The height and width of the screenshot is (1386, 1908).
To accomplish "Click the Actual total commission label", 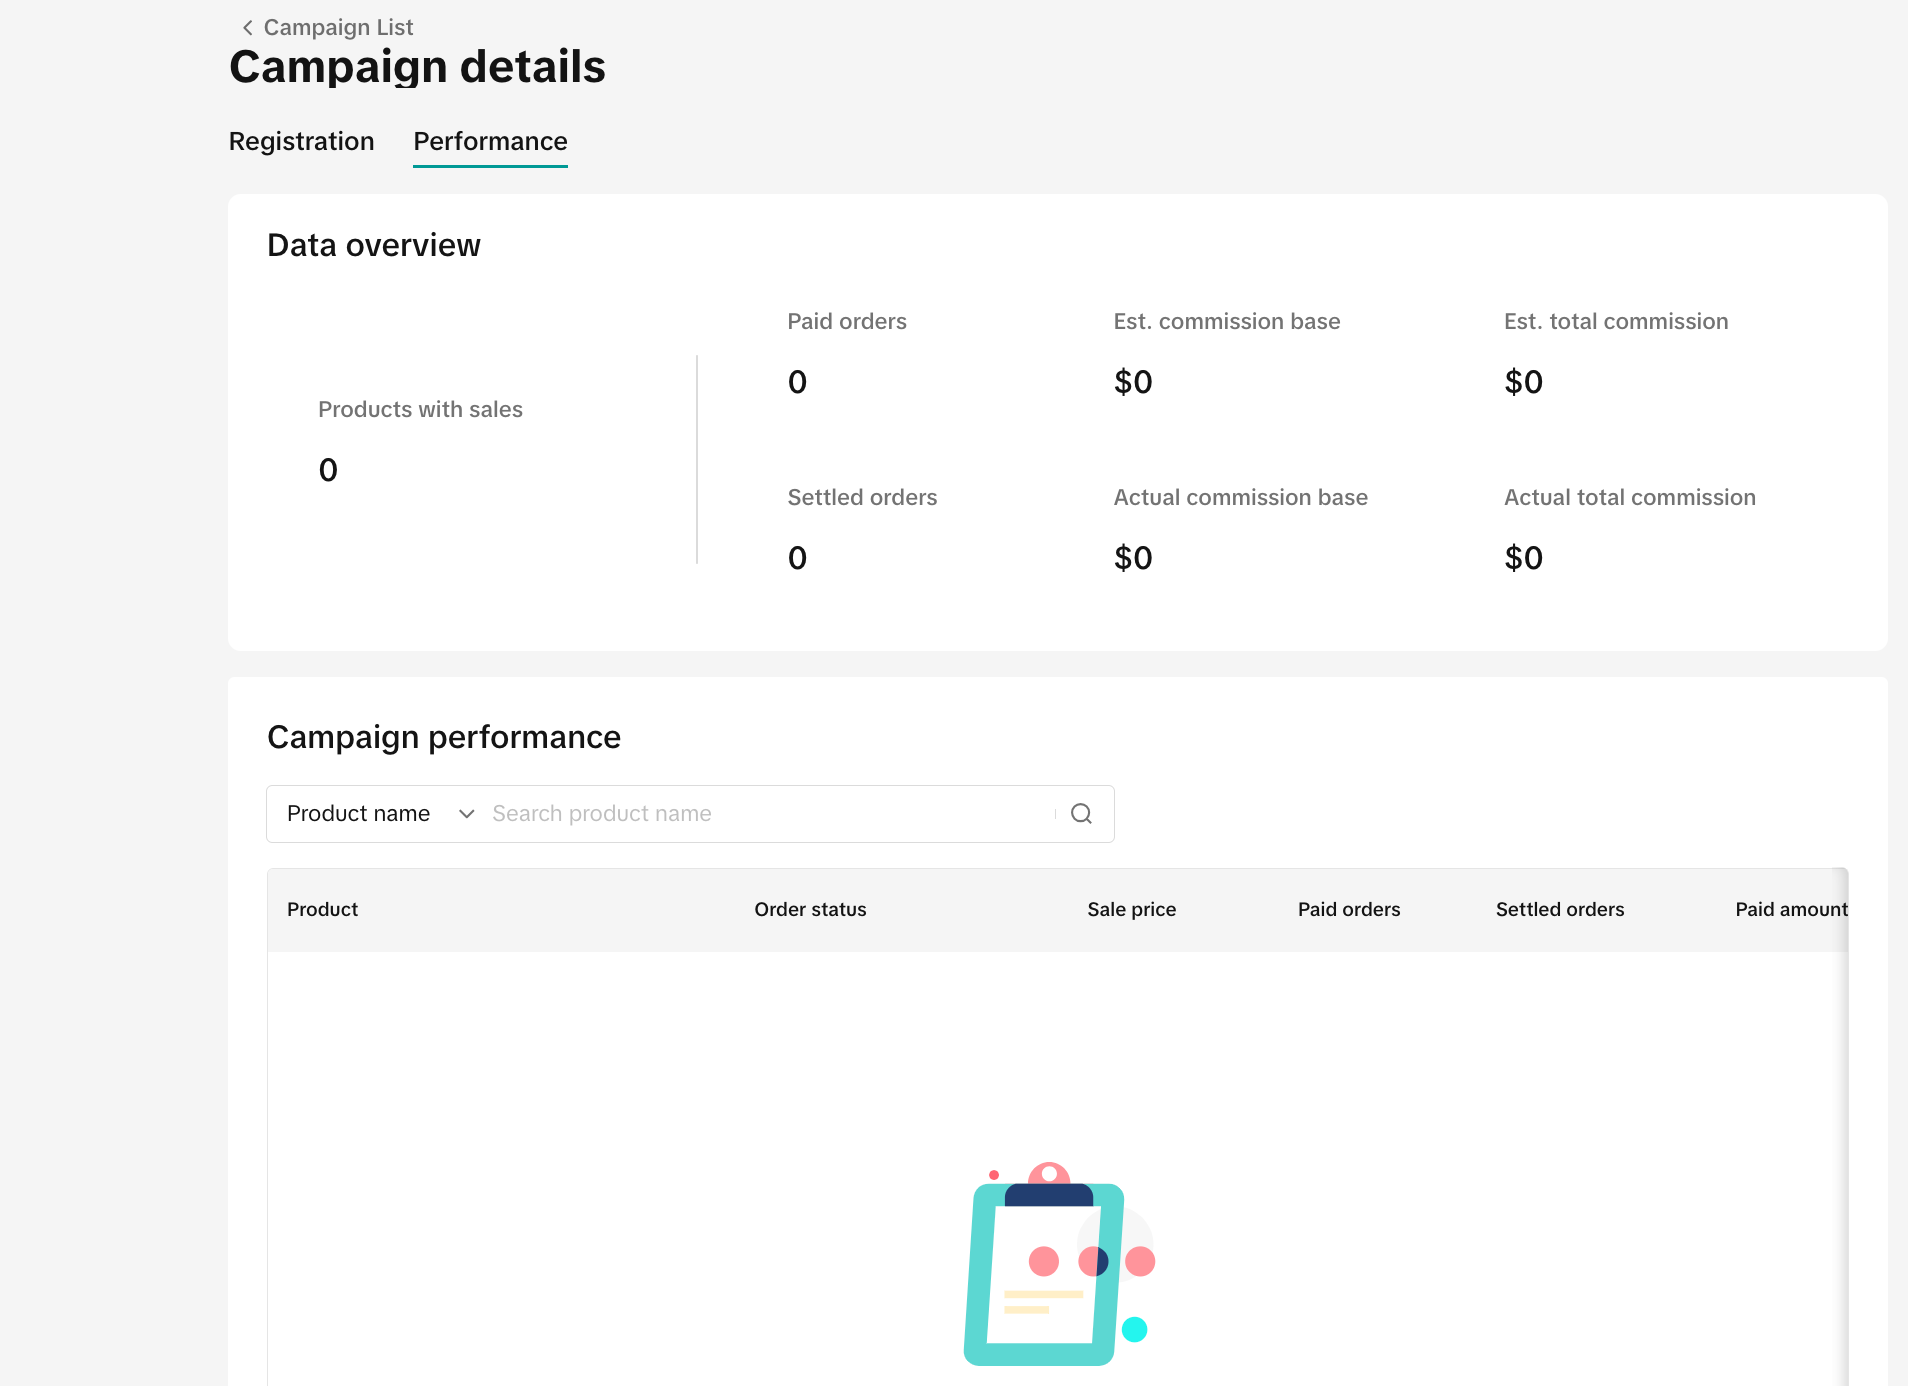I will click(x=1629, y=498).
